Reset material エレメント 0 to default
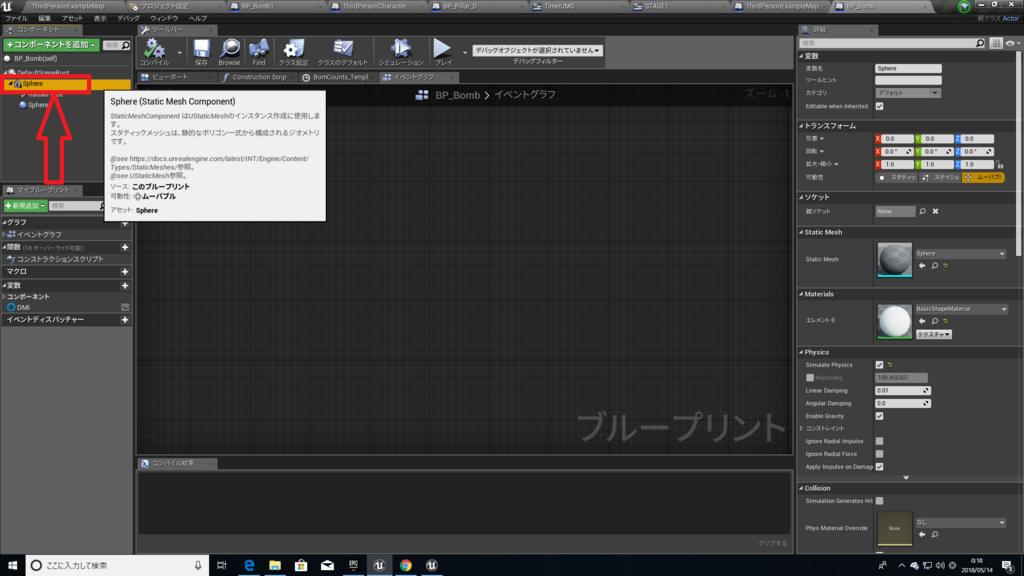 (946, 321)
